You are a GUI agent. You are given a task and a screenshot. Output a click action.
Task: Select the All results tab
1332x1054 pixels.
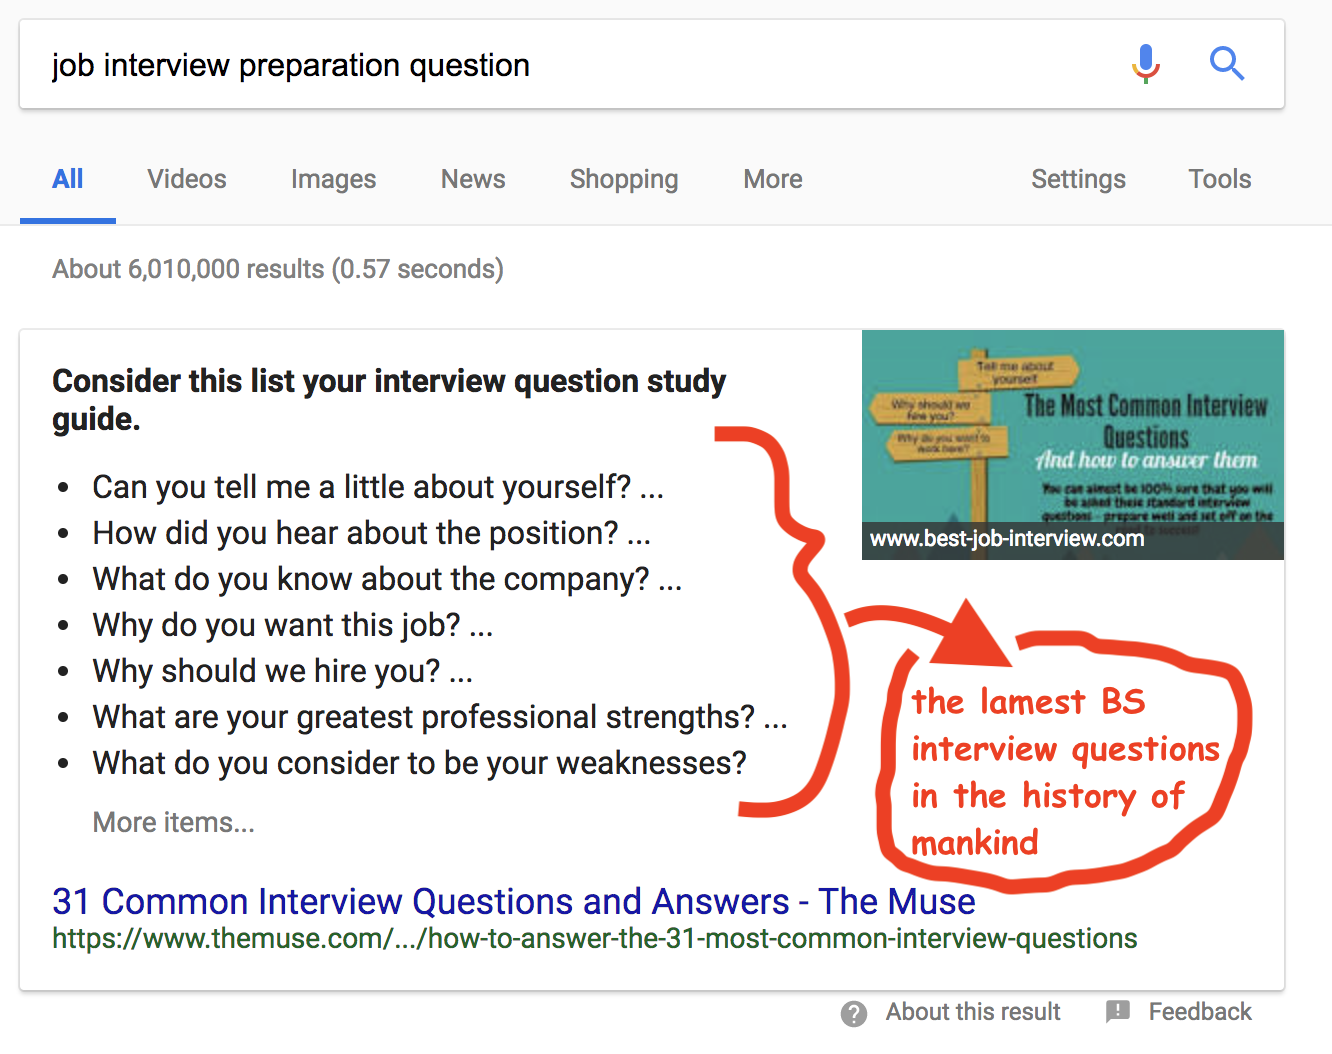(x=67, y=179)
